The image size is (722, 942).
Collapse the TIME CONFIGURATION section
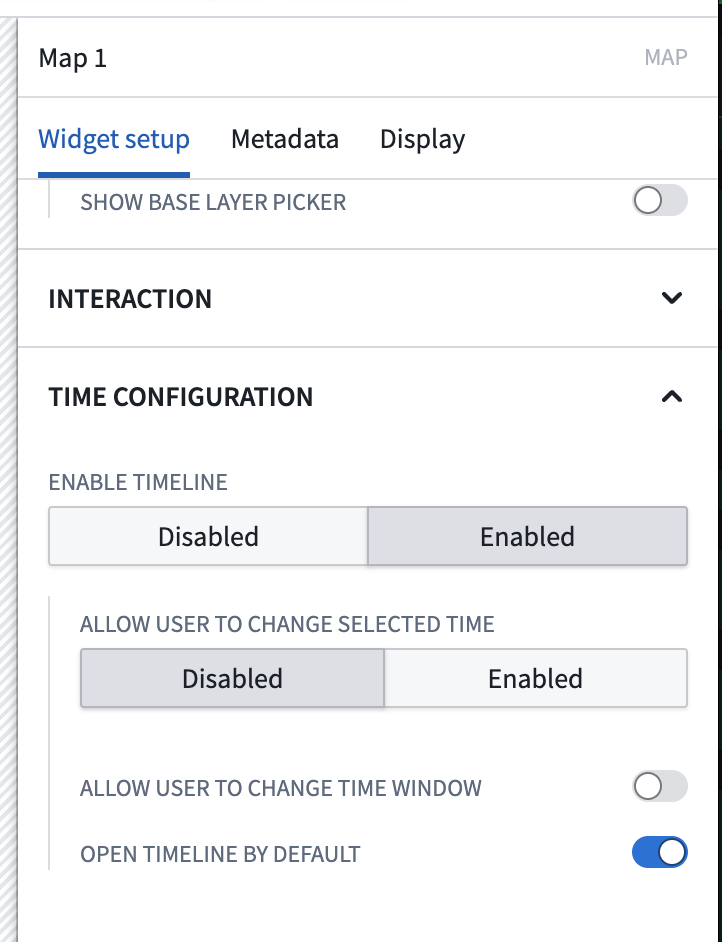pyautogui.click(x=672, y=396)
